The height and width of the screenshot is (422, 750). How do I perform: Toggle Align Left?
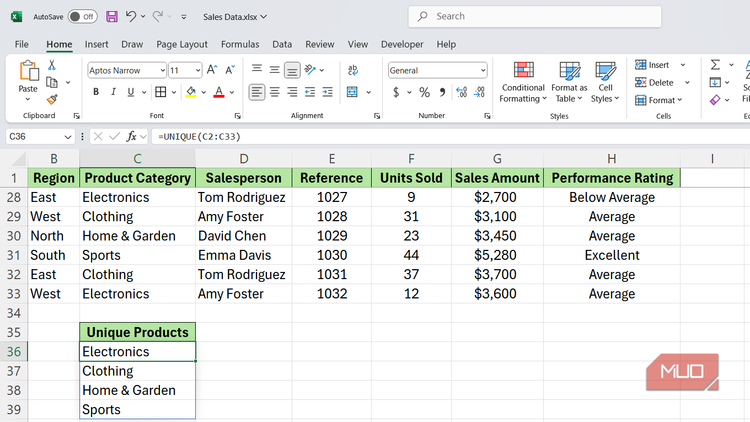pyautogui.click(x=257, y=92)
